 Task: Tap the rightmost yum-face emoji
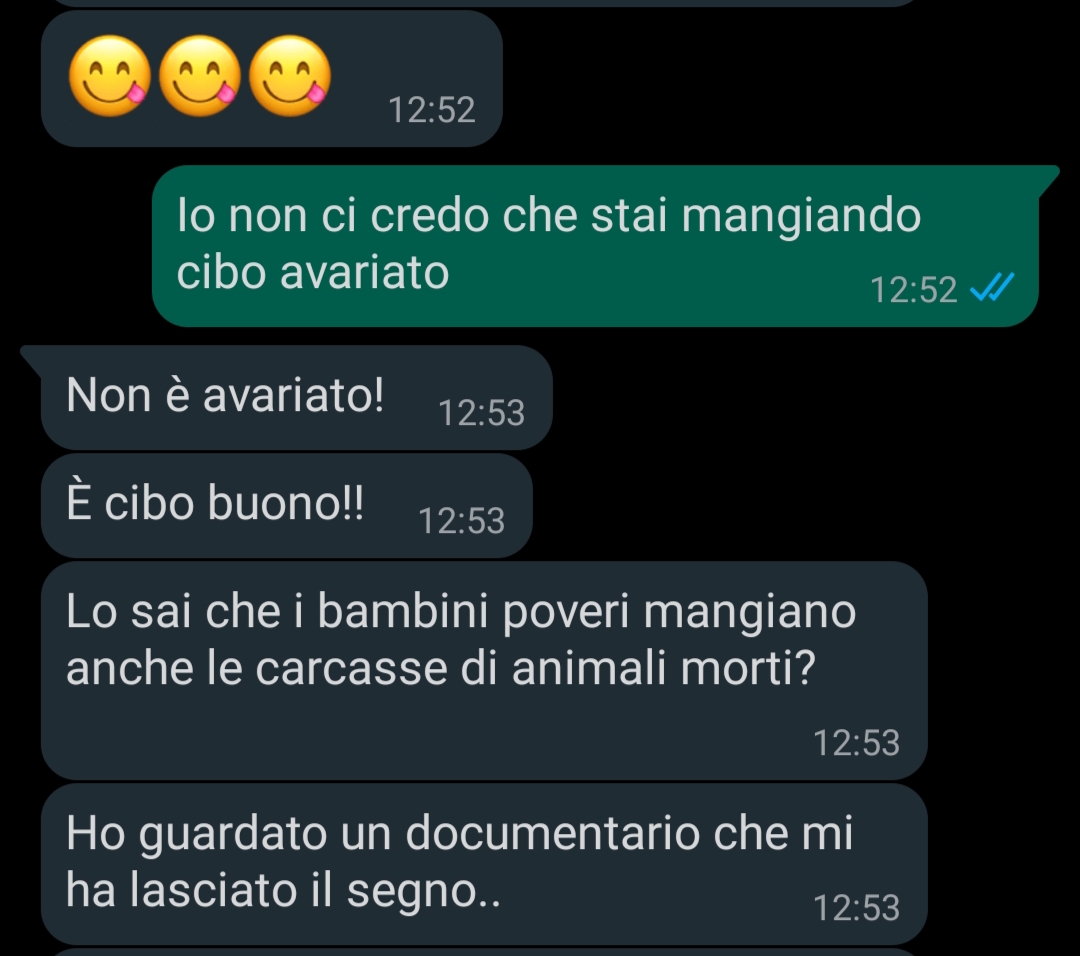tap(289, 76)
